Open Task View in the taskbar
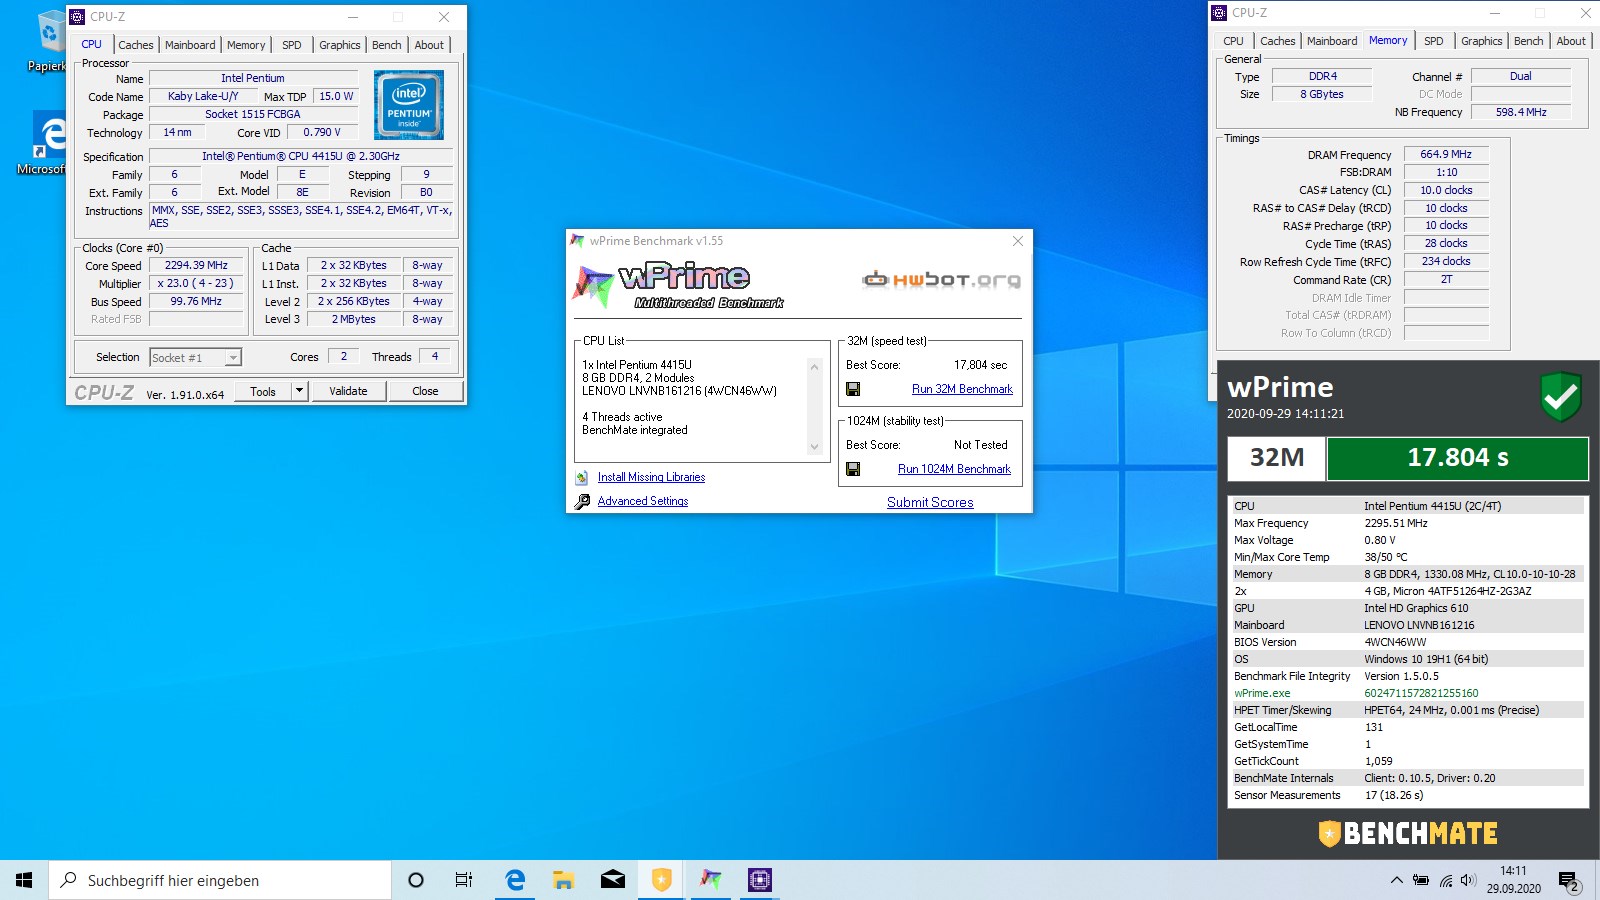The image size is (1600, 900). [x=464, y=880]
